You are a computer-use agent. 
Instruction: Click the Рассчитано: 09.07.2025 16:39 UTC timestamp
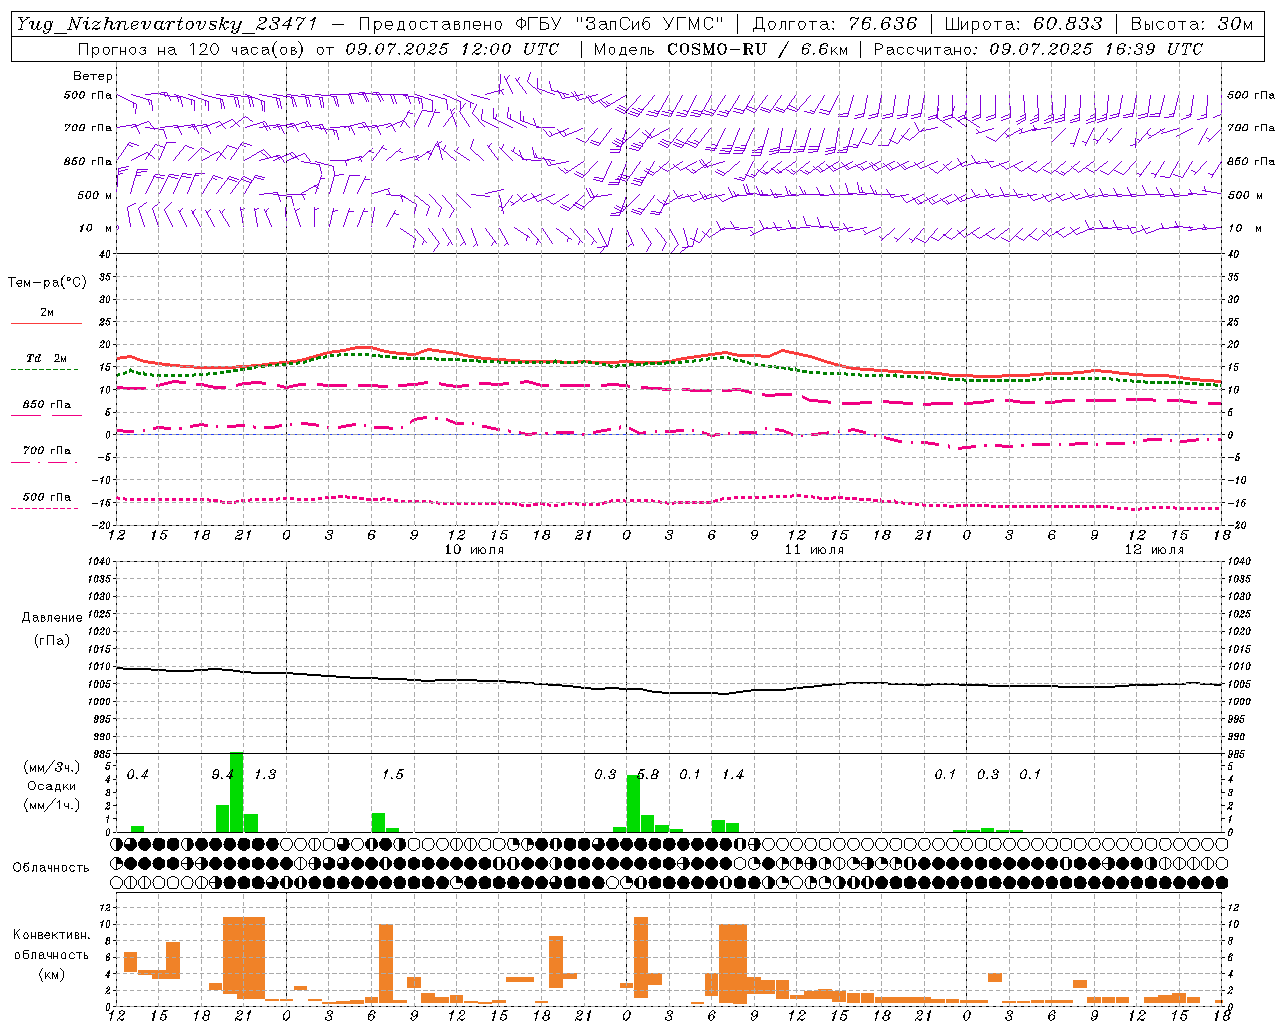(x=1038, y=49)
